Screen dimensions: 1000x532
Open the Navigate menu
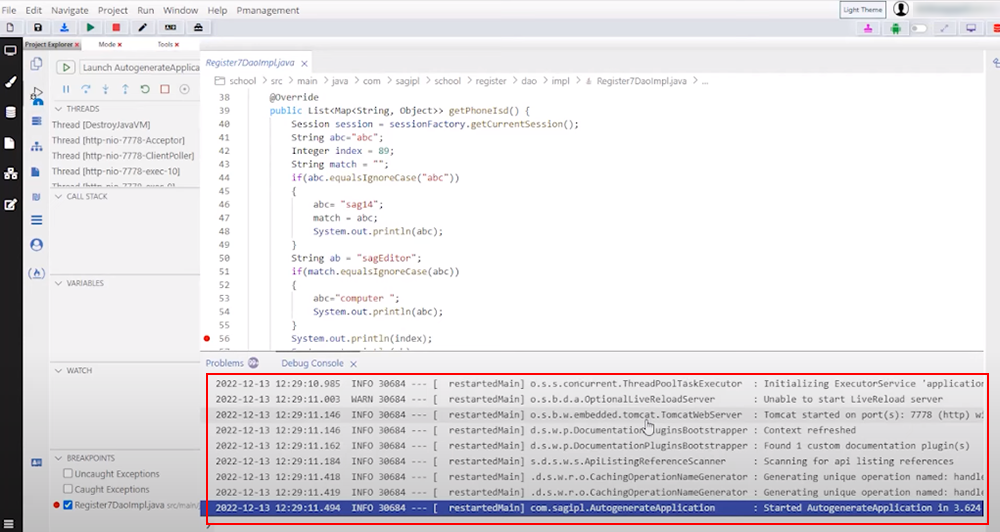coord(70,10)
